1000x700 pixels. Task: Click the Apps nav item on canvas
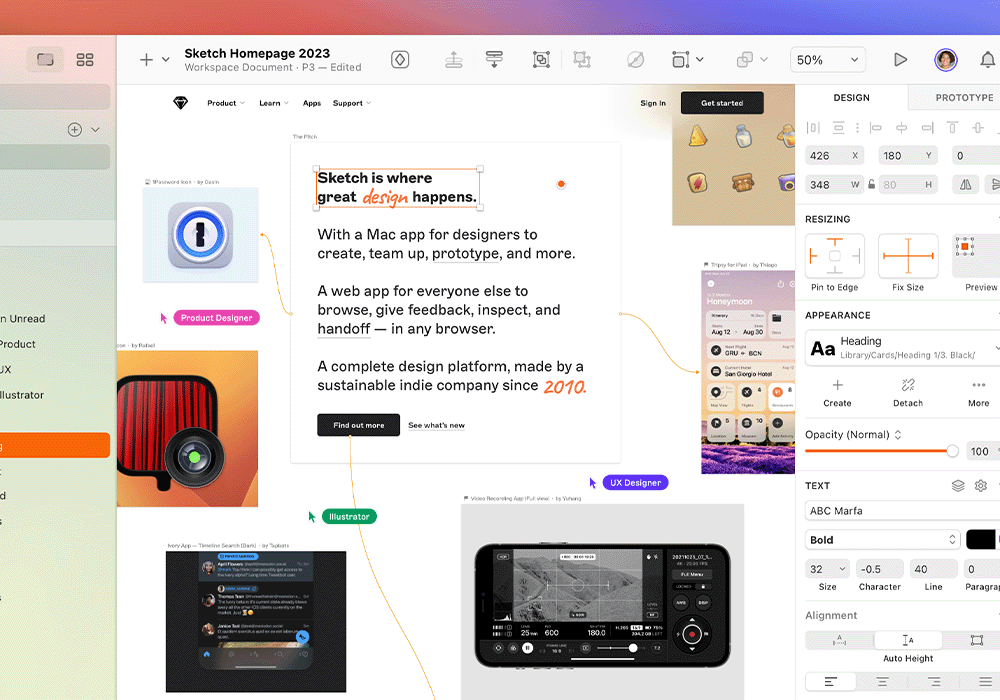(312, 103)
